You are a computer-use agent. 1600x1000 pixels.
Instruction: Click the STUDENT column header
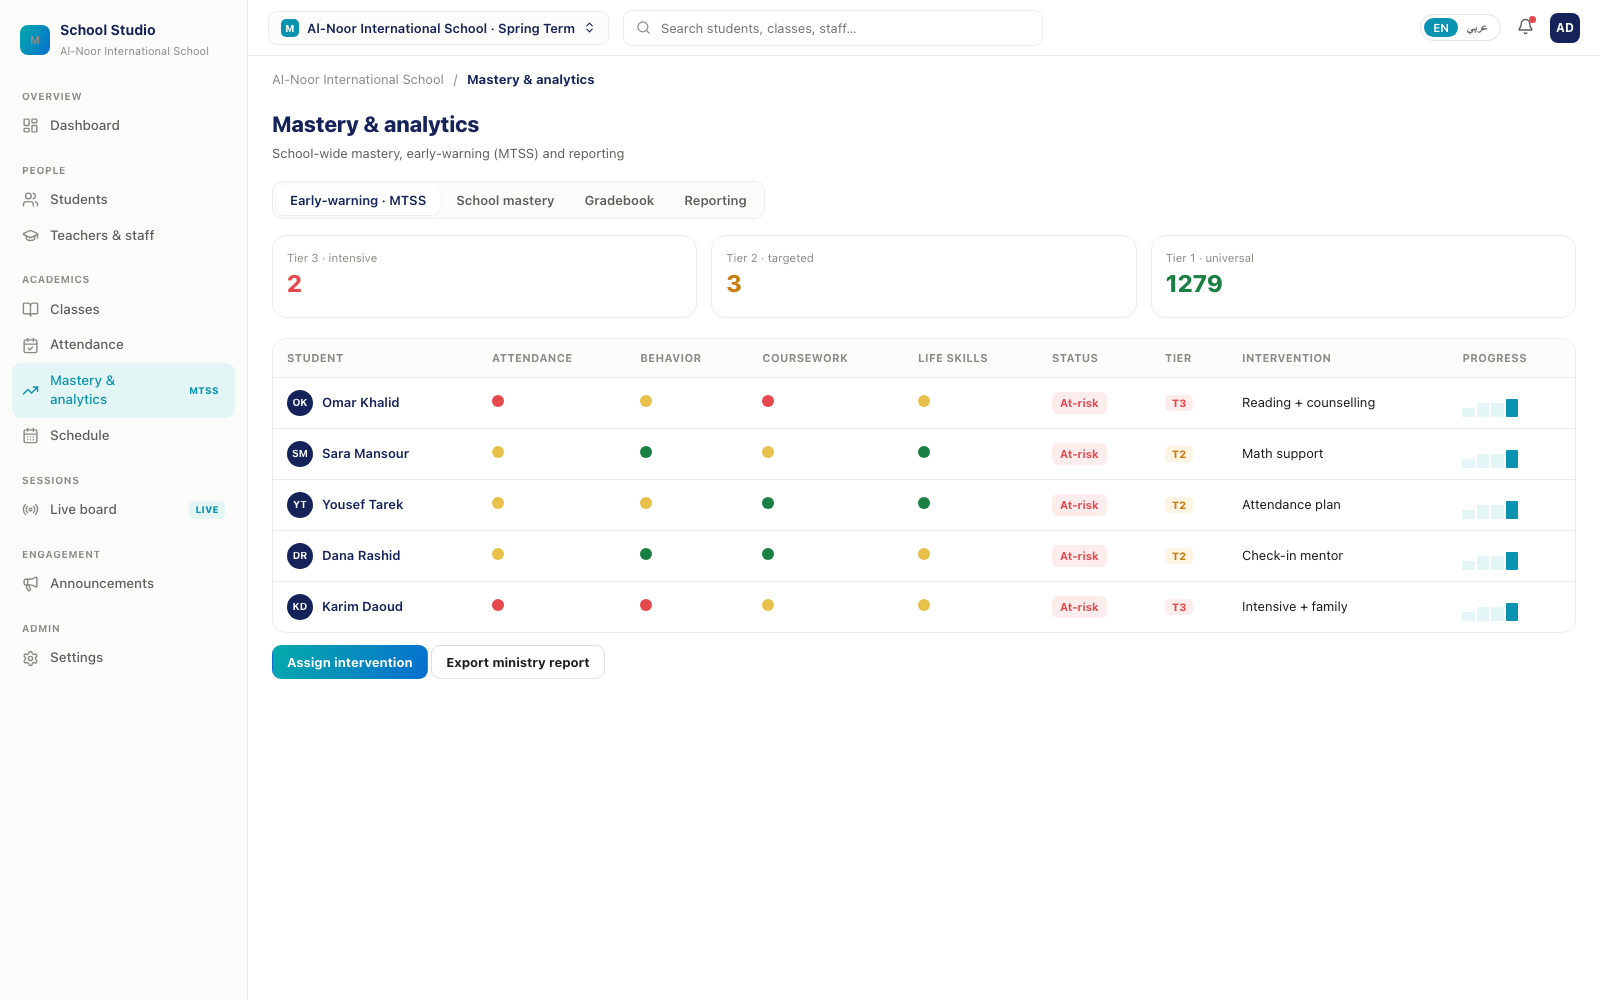pyautogui.click(x=315, y=358)
